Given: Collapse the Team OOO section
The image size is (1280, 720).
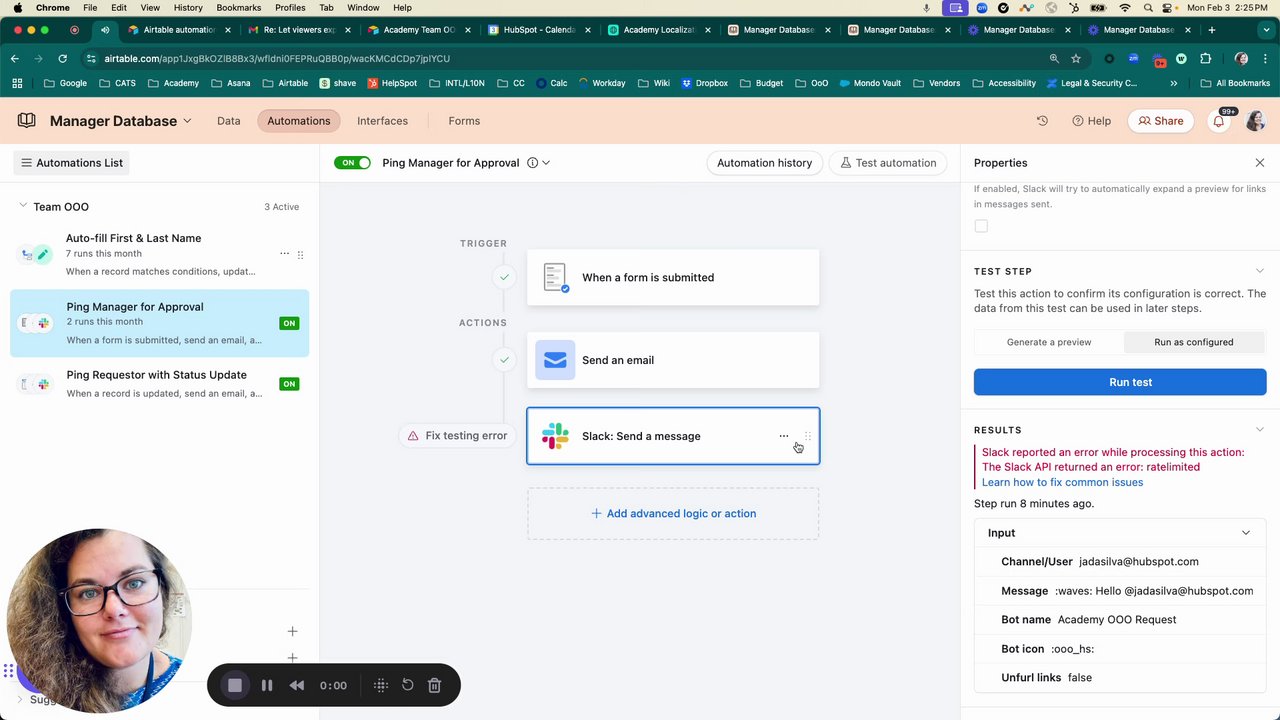Looking at the screenshot, I should pyautogui.click(x=23, y=207).
